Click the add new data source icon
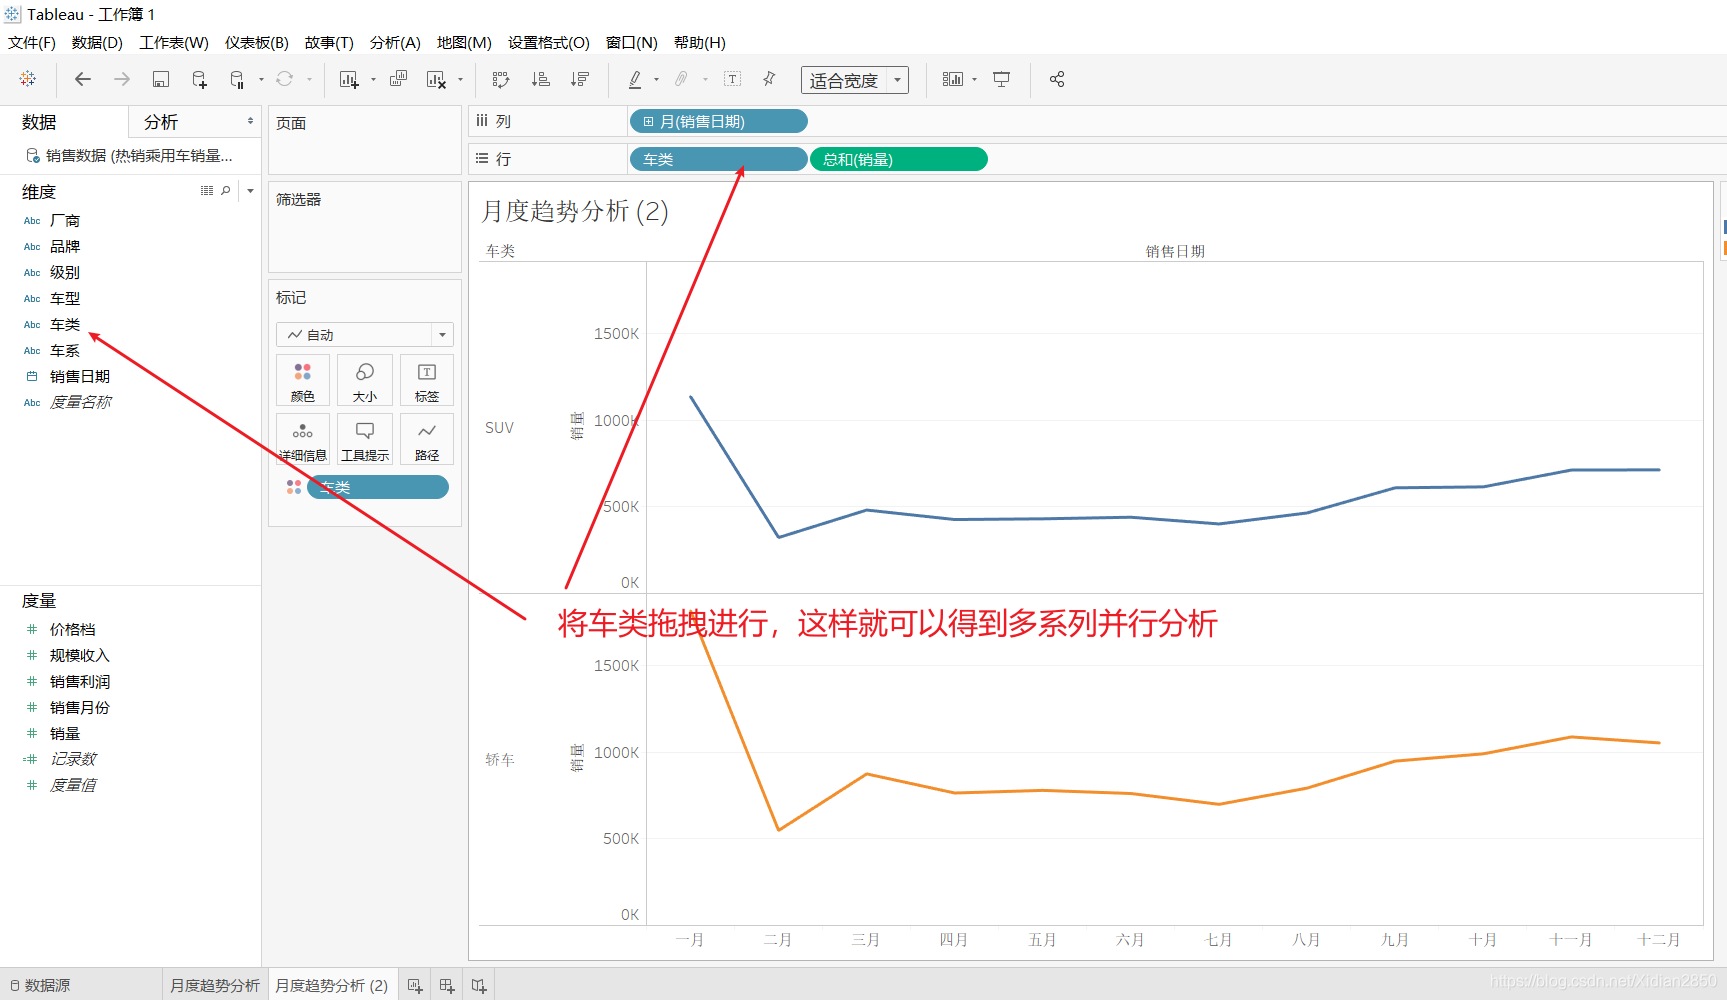1727x1000 pixels. click(x=200, y=79)
